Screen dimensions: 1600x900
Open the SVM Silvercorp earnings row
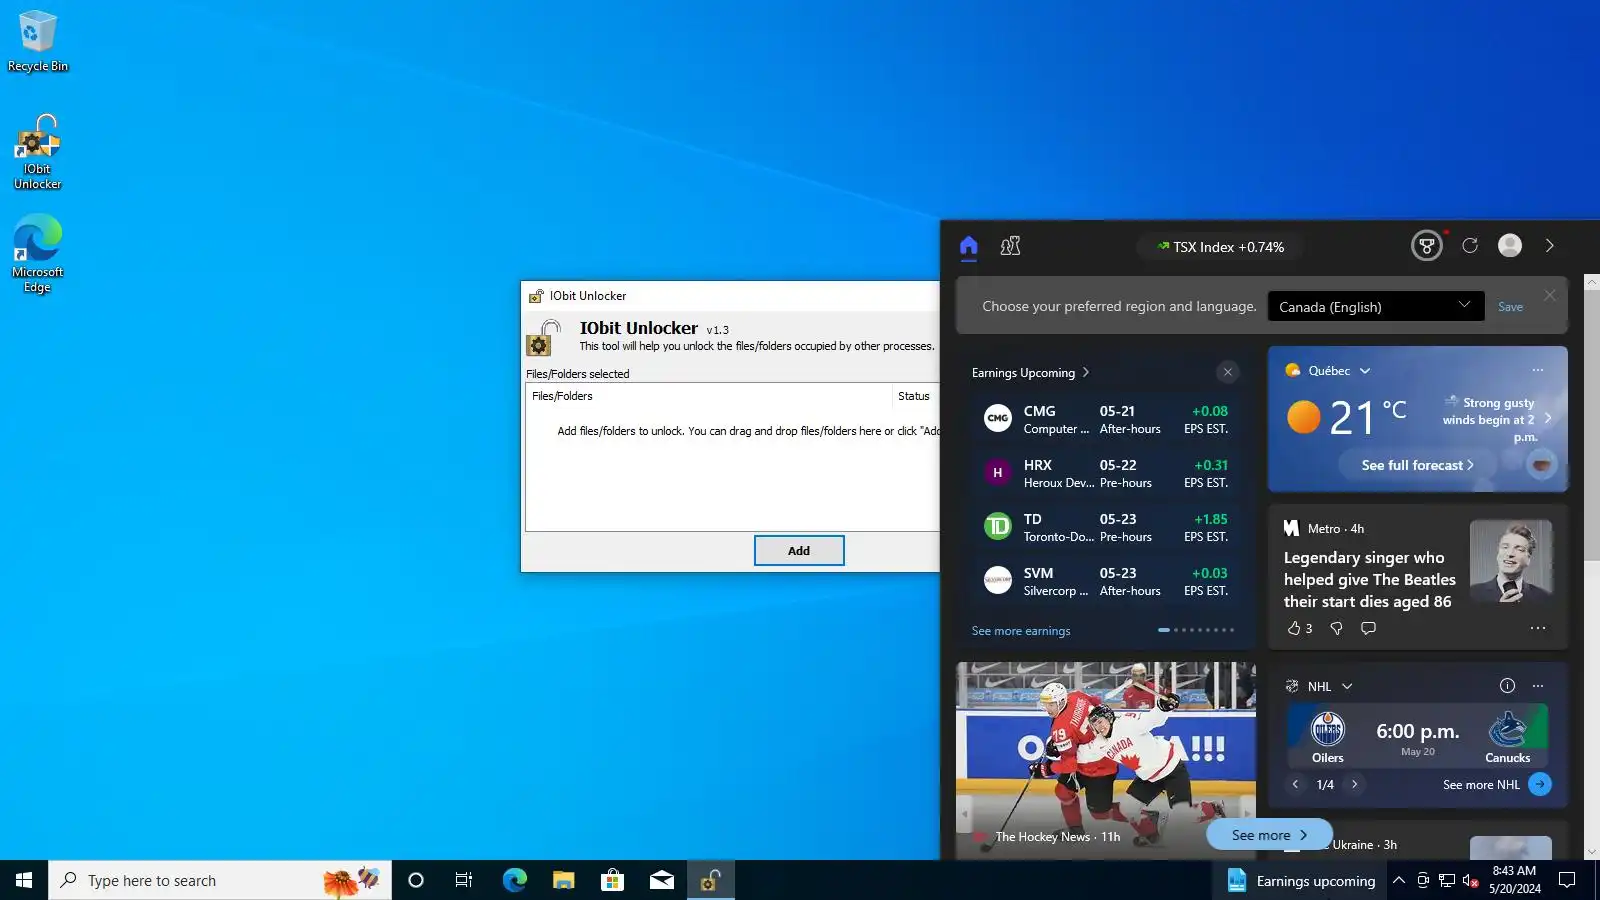pyautogui.click(x=1106, y=581)
